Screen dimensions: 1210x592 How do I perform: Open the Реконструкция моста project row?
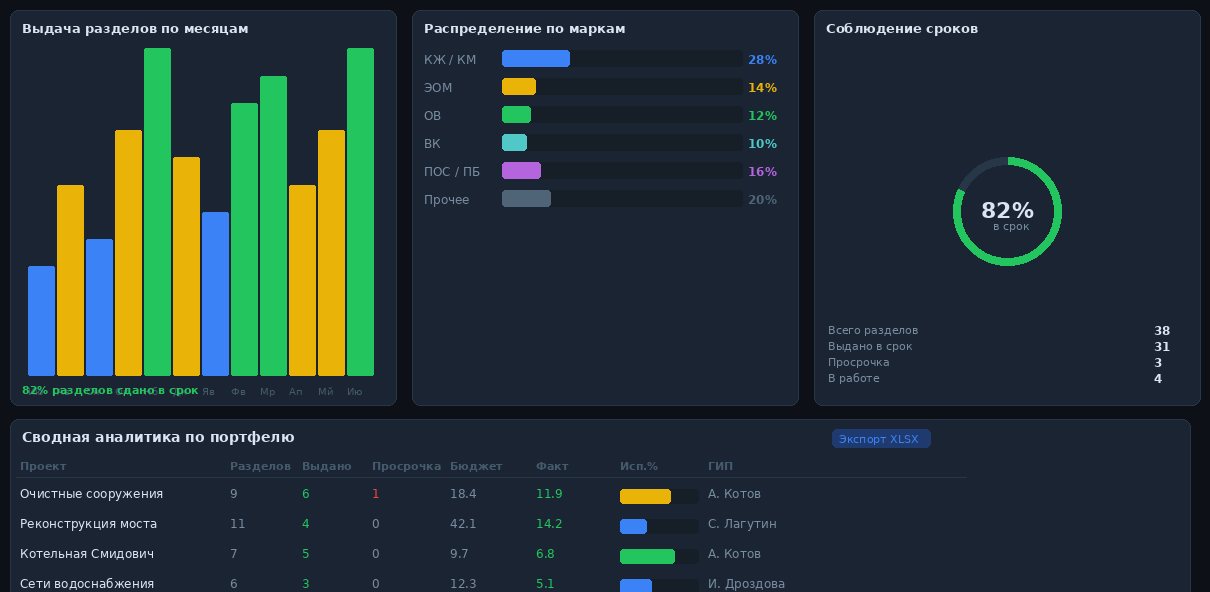pyautogui.click(x=493, y=524)
